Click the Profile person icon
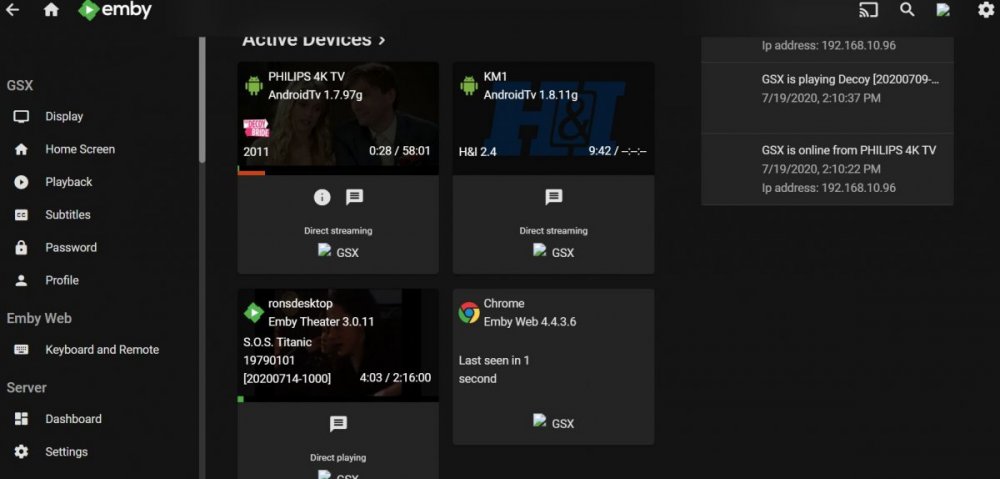 coord(21,281)
